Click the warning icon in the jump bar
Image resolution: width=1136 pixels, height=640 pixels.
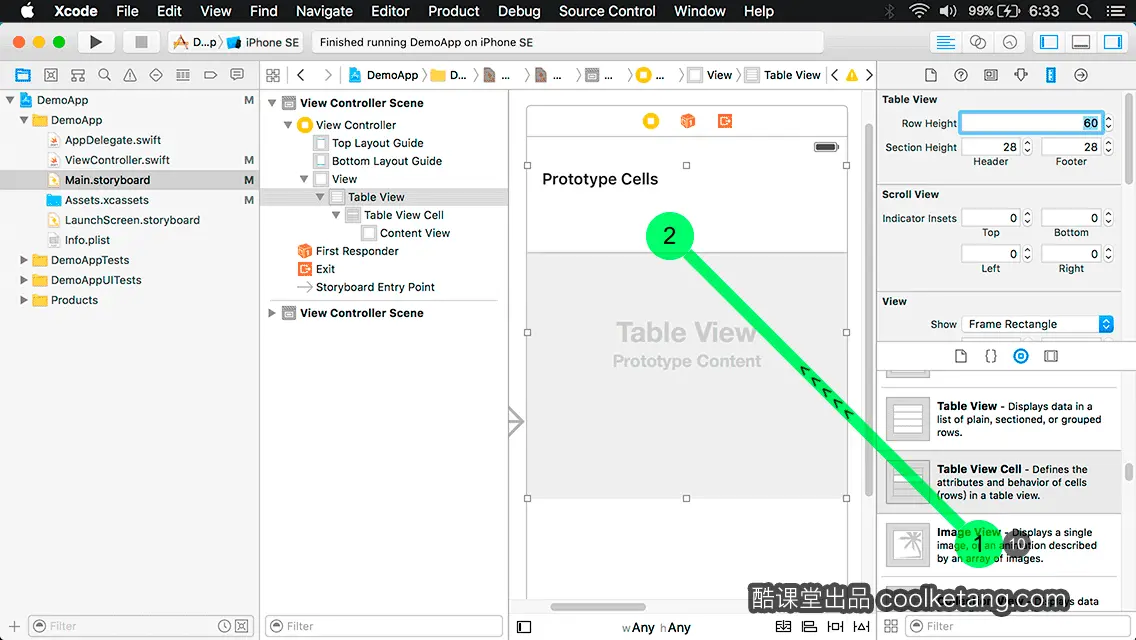tap(852, 75)
